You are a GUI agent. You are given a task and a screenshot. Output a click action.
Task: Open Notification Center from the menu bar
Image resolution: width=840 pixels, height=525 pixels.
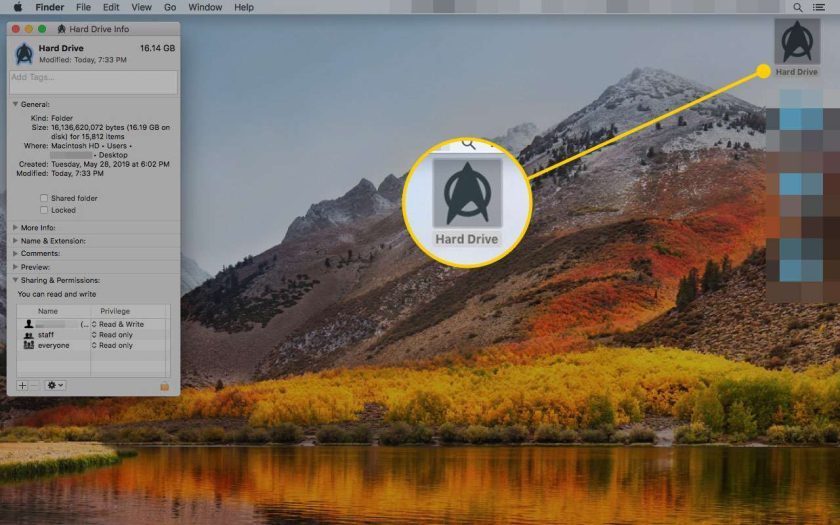point(819,8)
